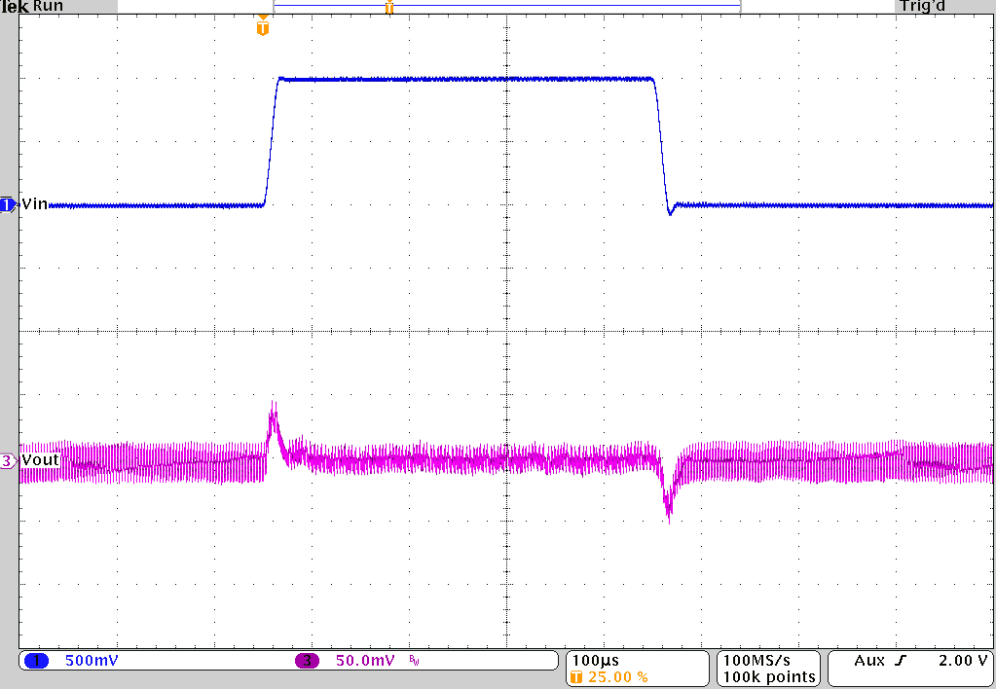Select the blue CH1 badge in the readout bar
Image resolution: width=996 pixels, height=689 pixels.
[36, 660]
